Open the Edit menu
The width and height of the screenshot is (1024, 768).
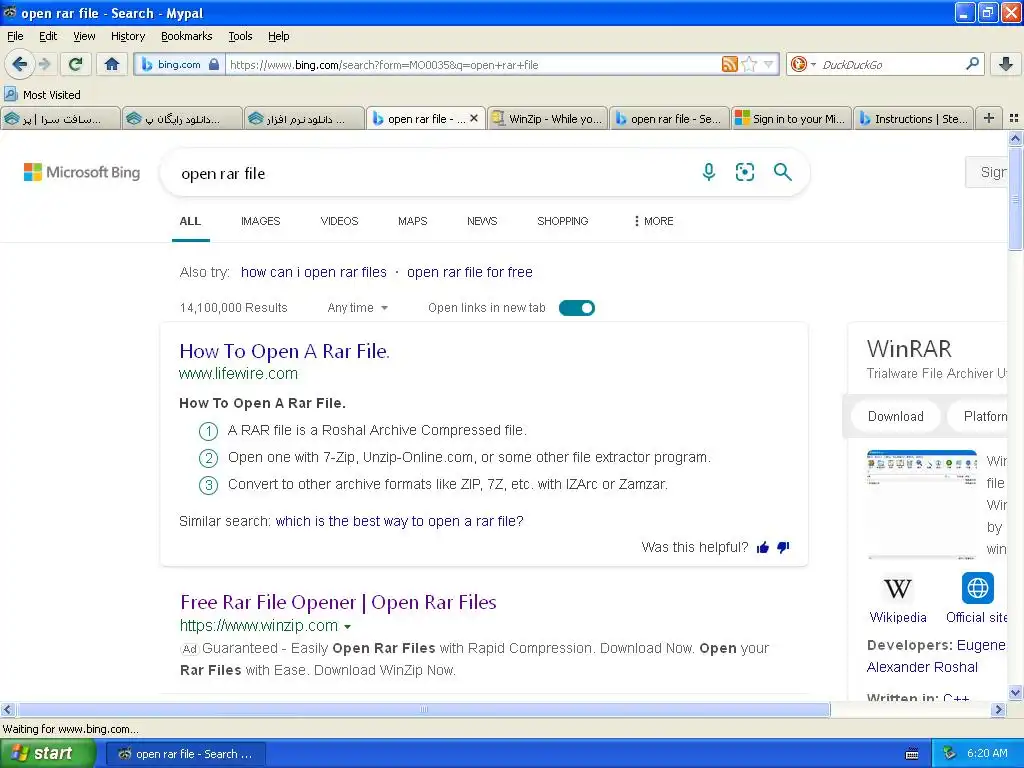[48, 36]
